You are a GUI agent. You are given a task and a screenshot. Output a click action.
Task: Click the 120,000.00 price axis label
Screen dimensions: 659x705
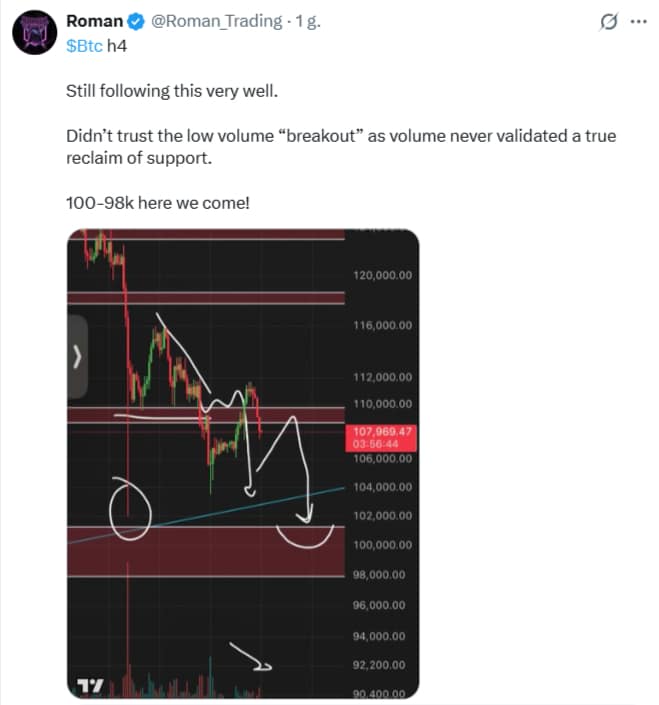pos(383,275)
